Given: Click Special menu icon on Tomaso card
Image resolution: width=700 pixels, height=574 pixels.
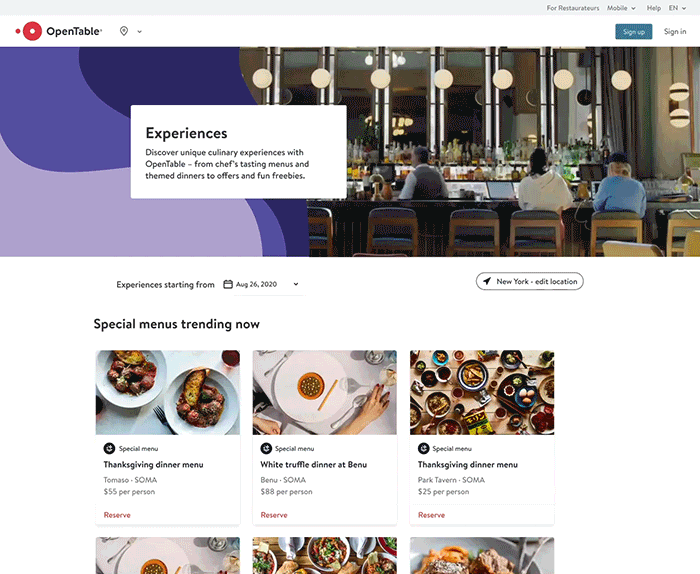Looking at the screenshot, I should click(x=109, y=448).
